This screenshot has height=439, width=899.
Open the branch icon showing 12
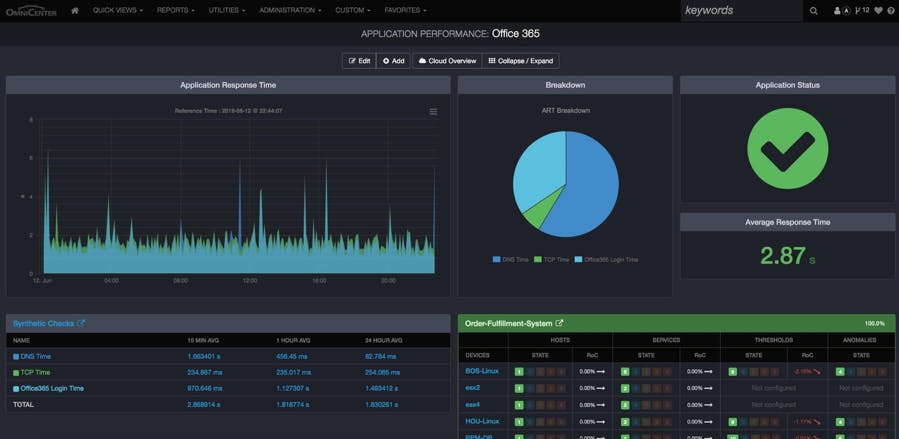pyautogui.click(x=861, y=10)
